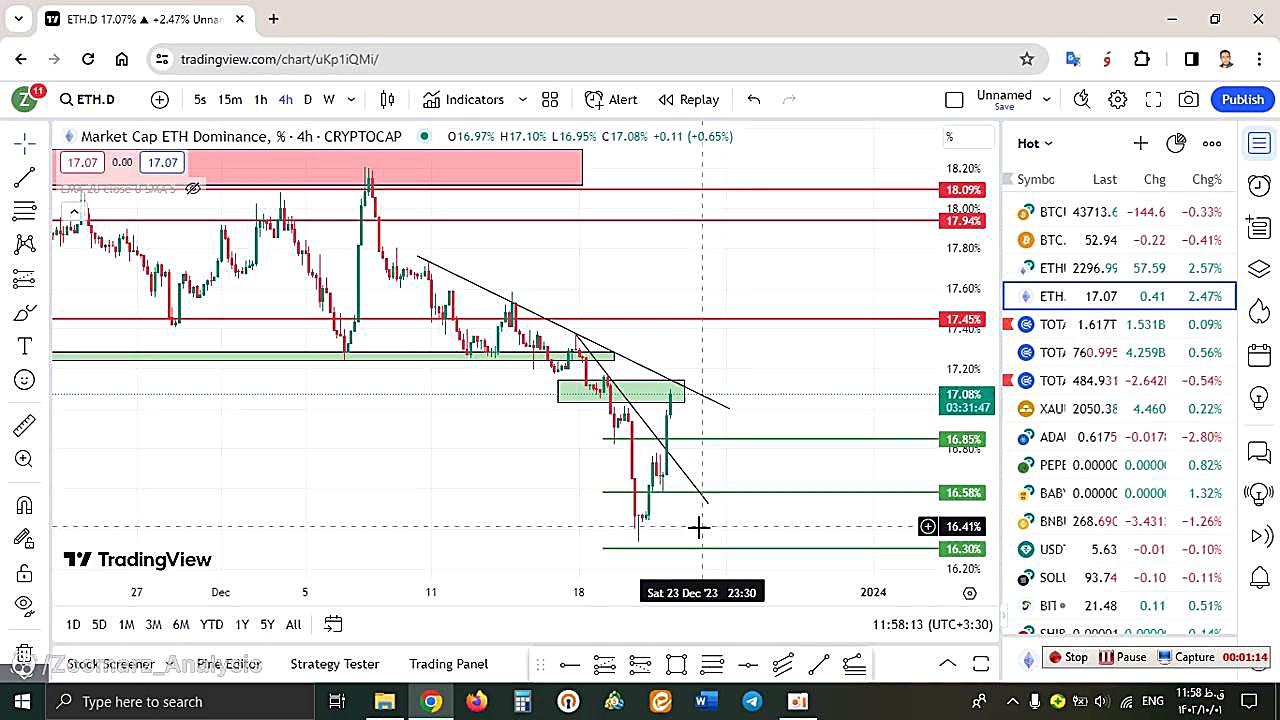Open the watchlist more options menu

[x=1212, y=143]
